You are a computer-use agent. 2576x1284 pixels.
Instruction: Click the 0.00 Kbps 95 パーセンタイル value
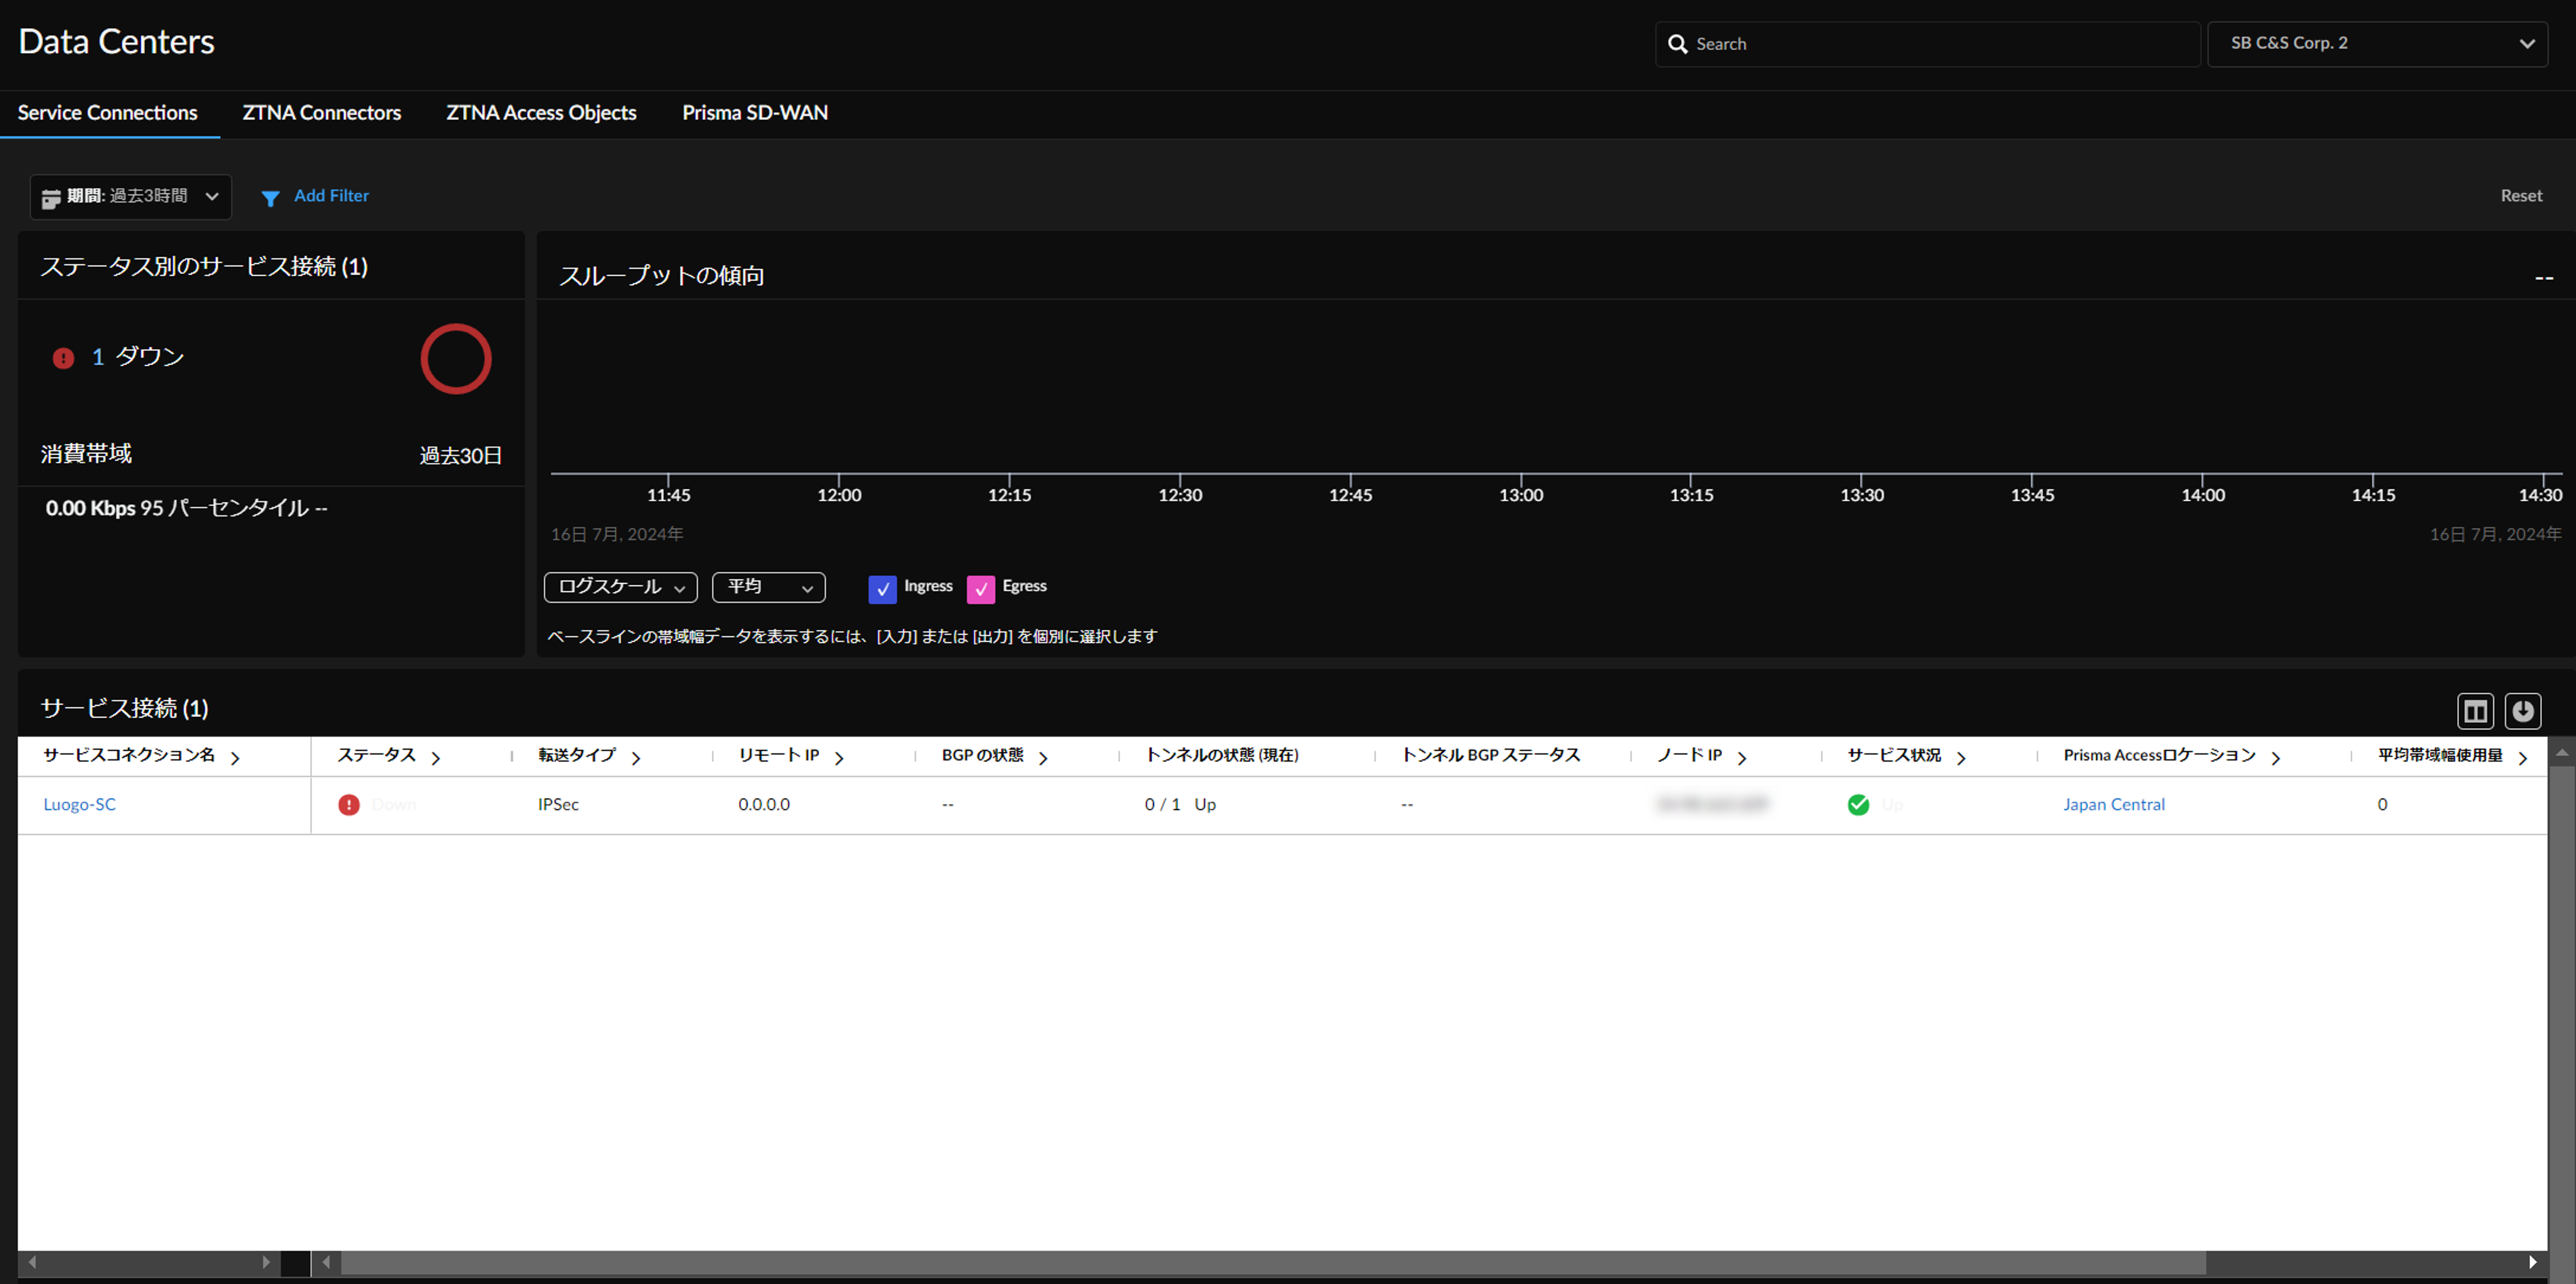pyautogui.click(x=187, y=508)
